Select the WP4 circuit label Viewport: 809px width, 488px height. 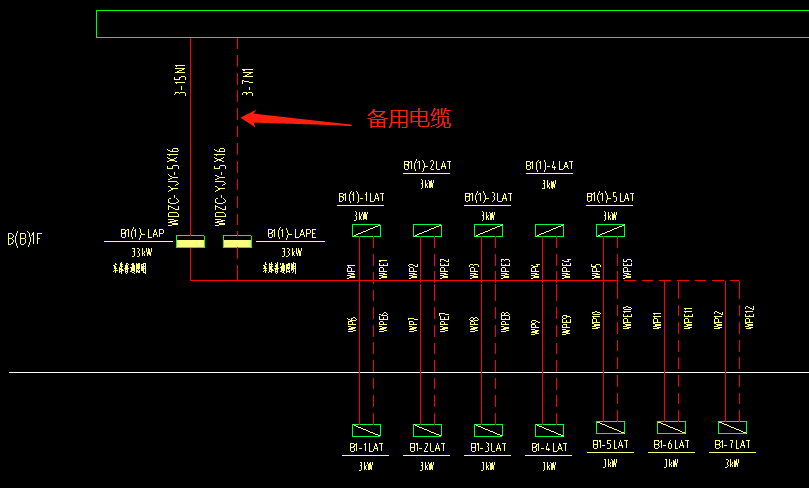tap(535, 271)
